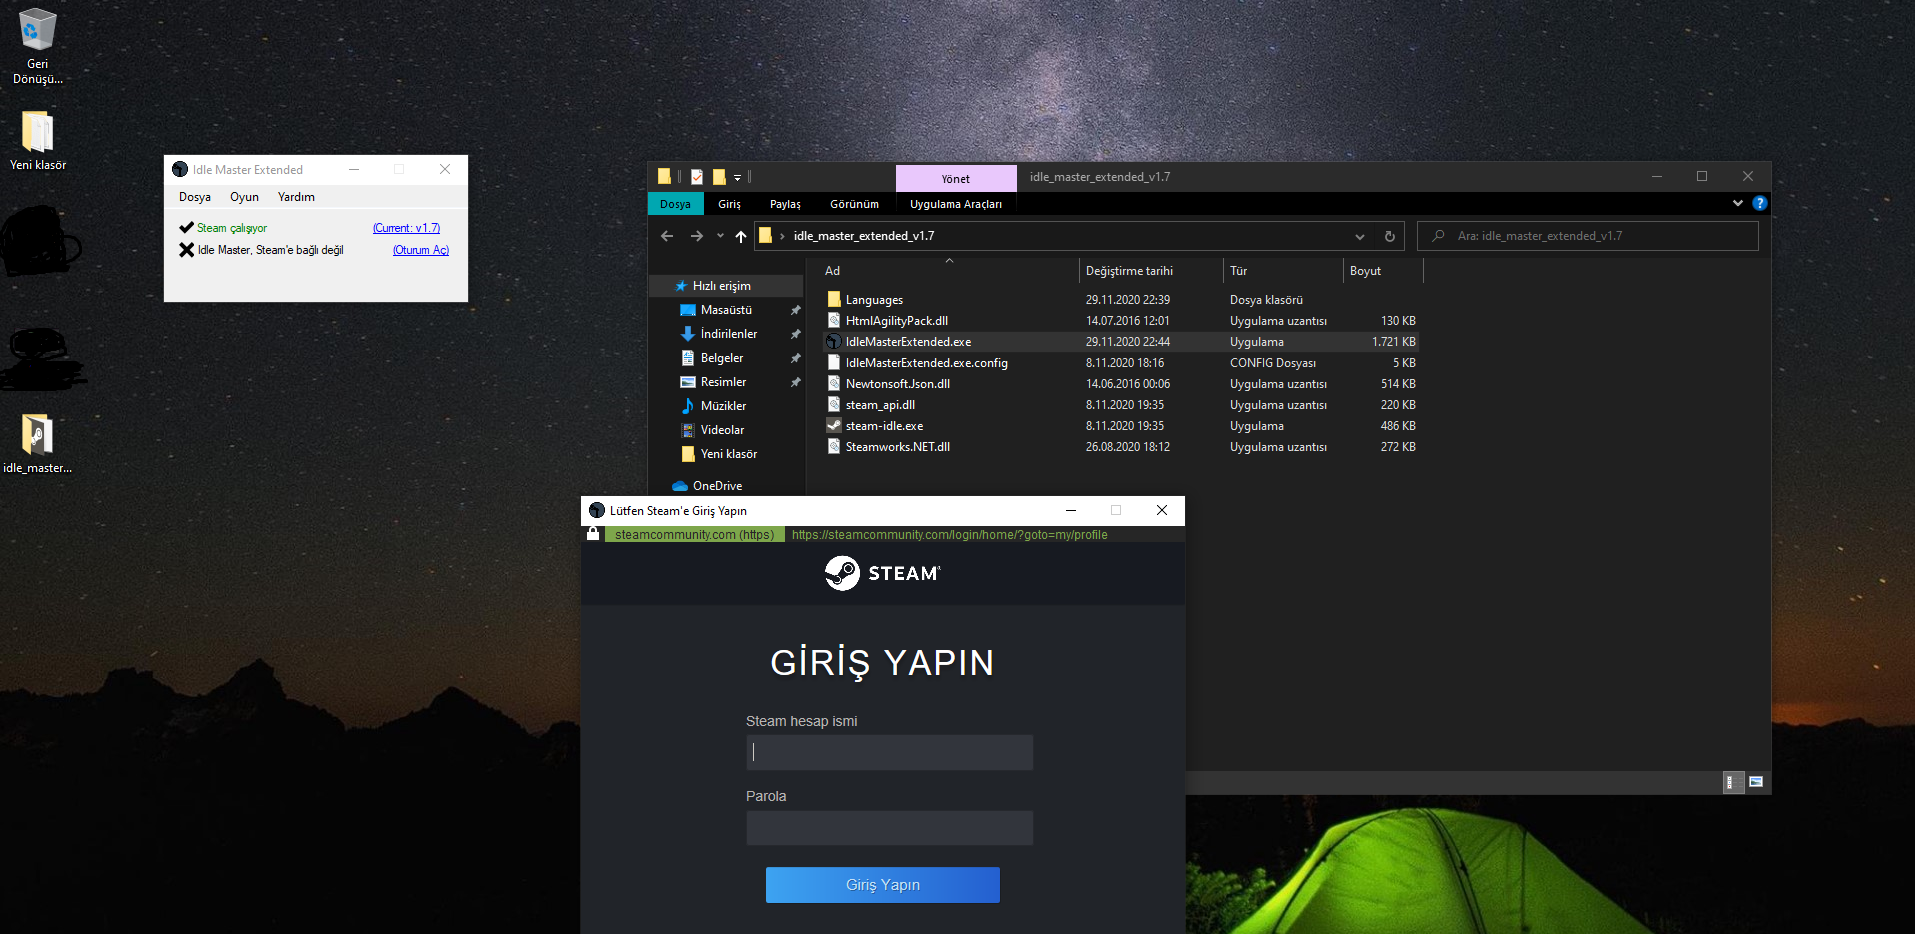Image resolution: width=1915 pixels, height=934 pixels.
Task: Select the steam-idle.exe file icon
Action: click(834, 425)
